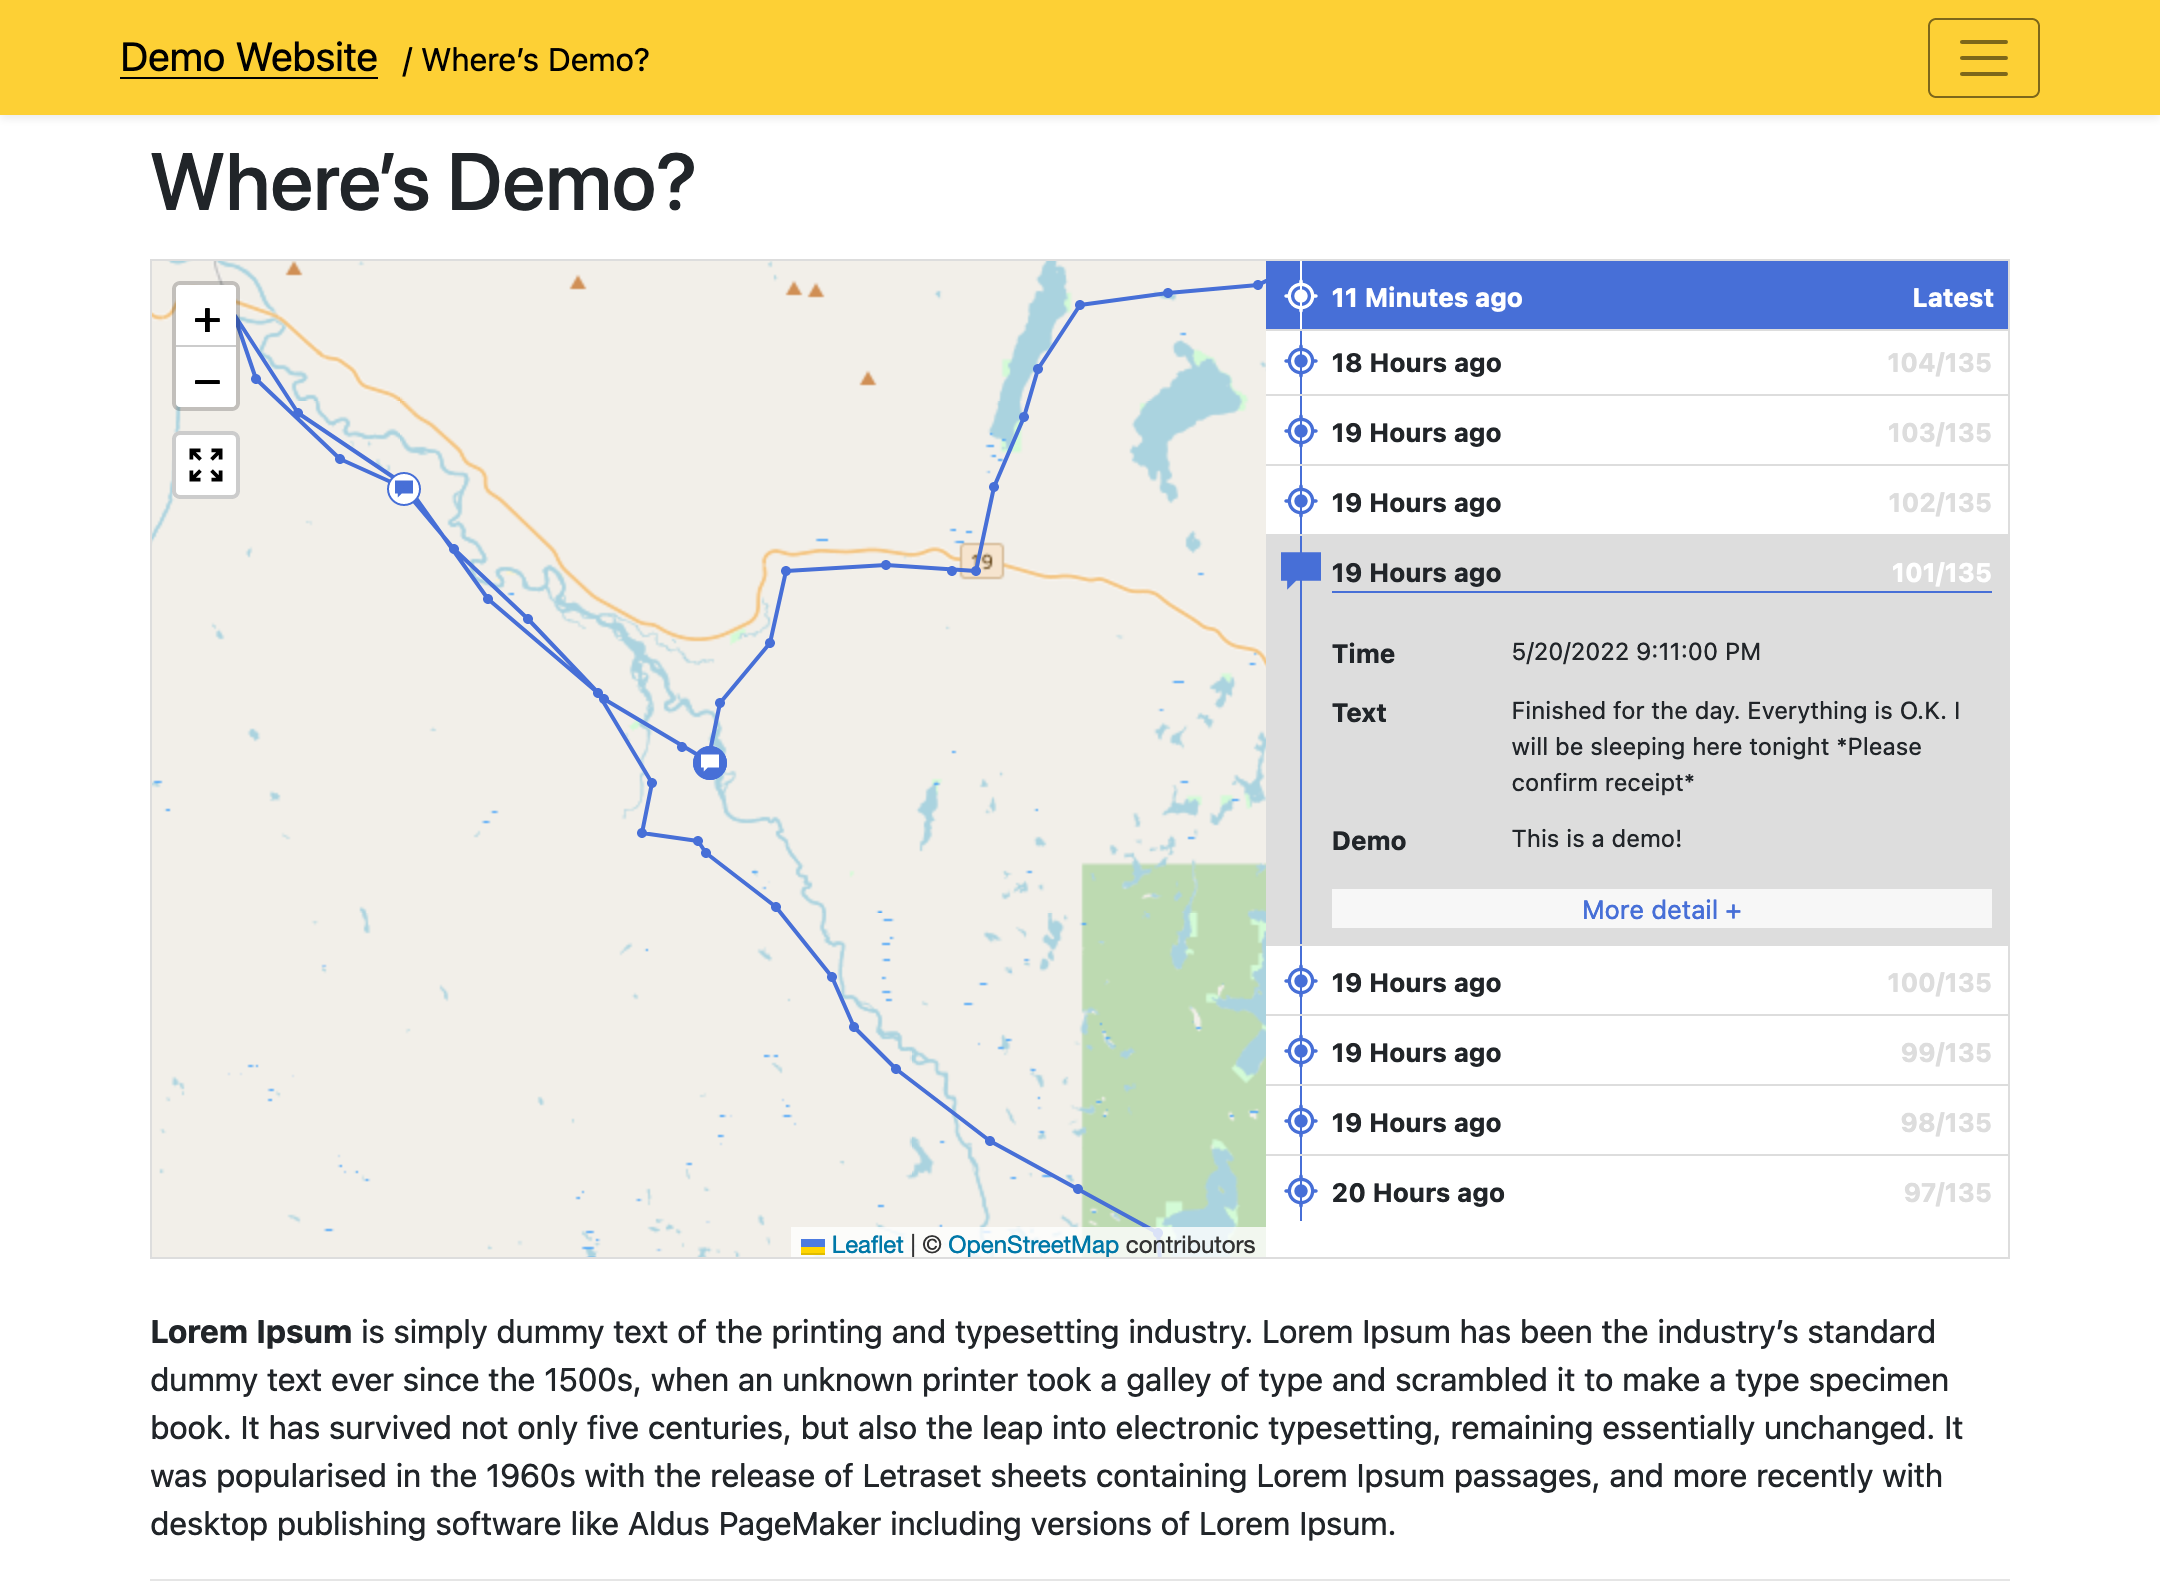
Task: Open the OpenStreetMap attribution link
Action: [1032, 1245]
